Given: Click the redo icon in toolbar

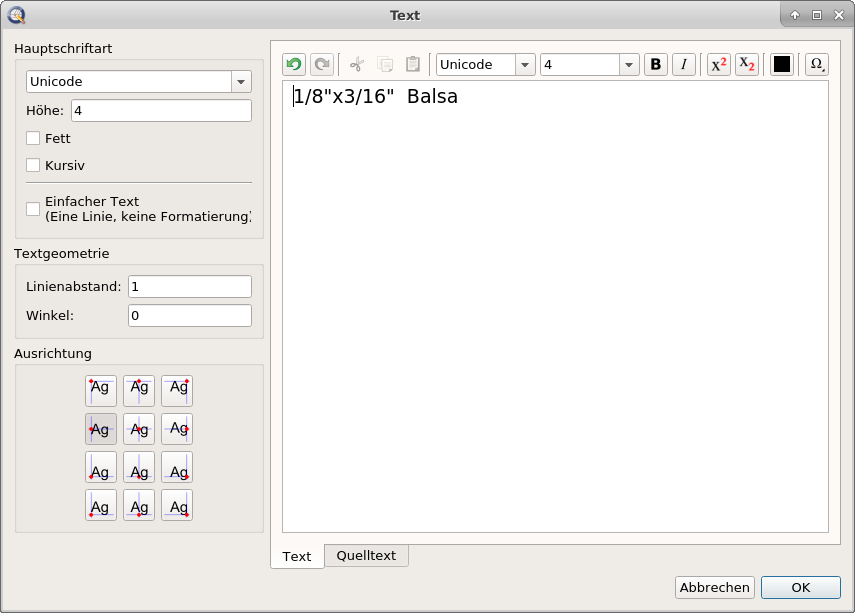Looking at the screenshot, I should [x=321, y=65].
